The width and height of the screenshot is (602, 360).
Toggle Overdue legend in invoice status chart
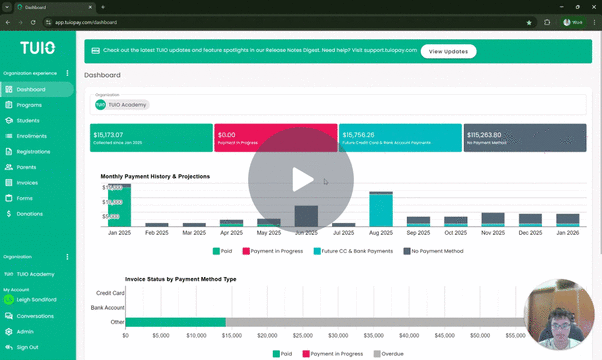click(389, 354)
